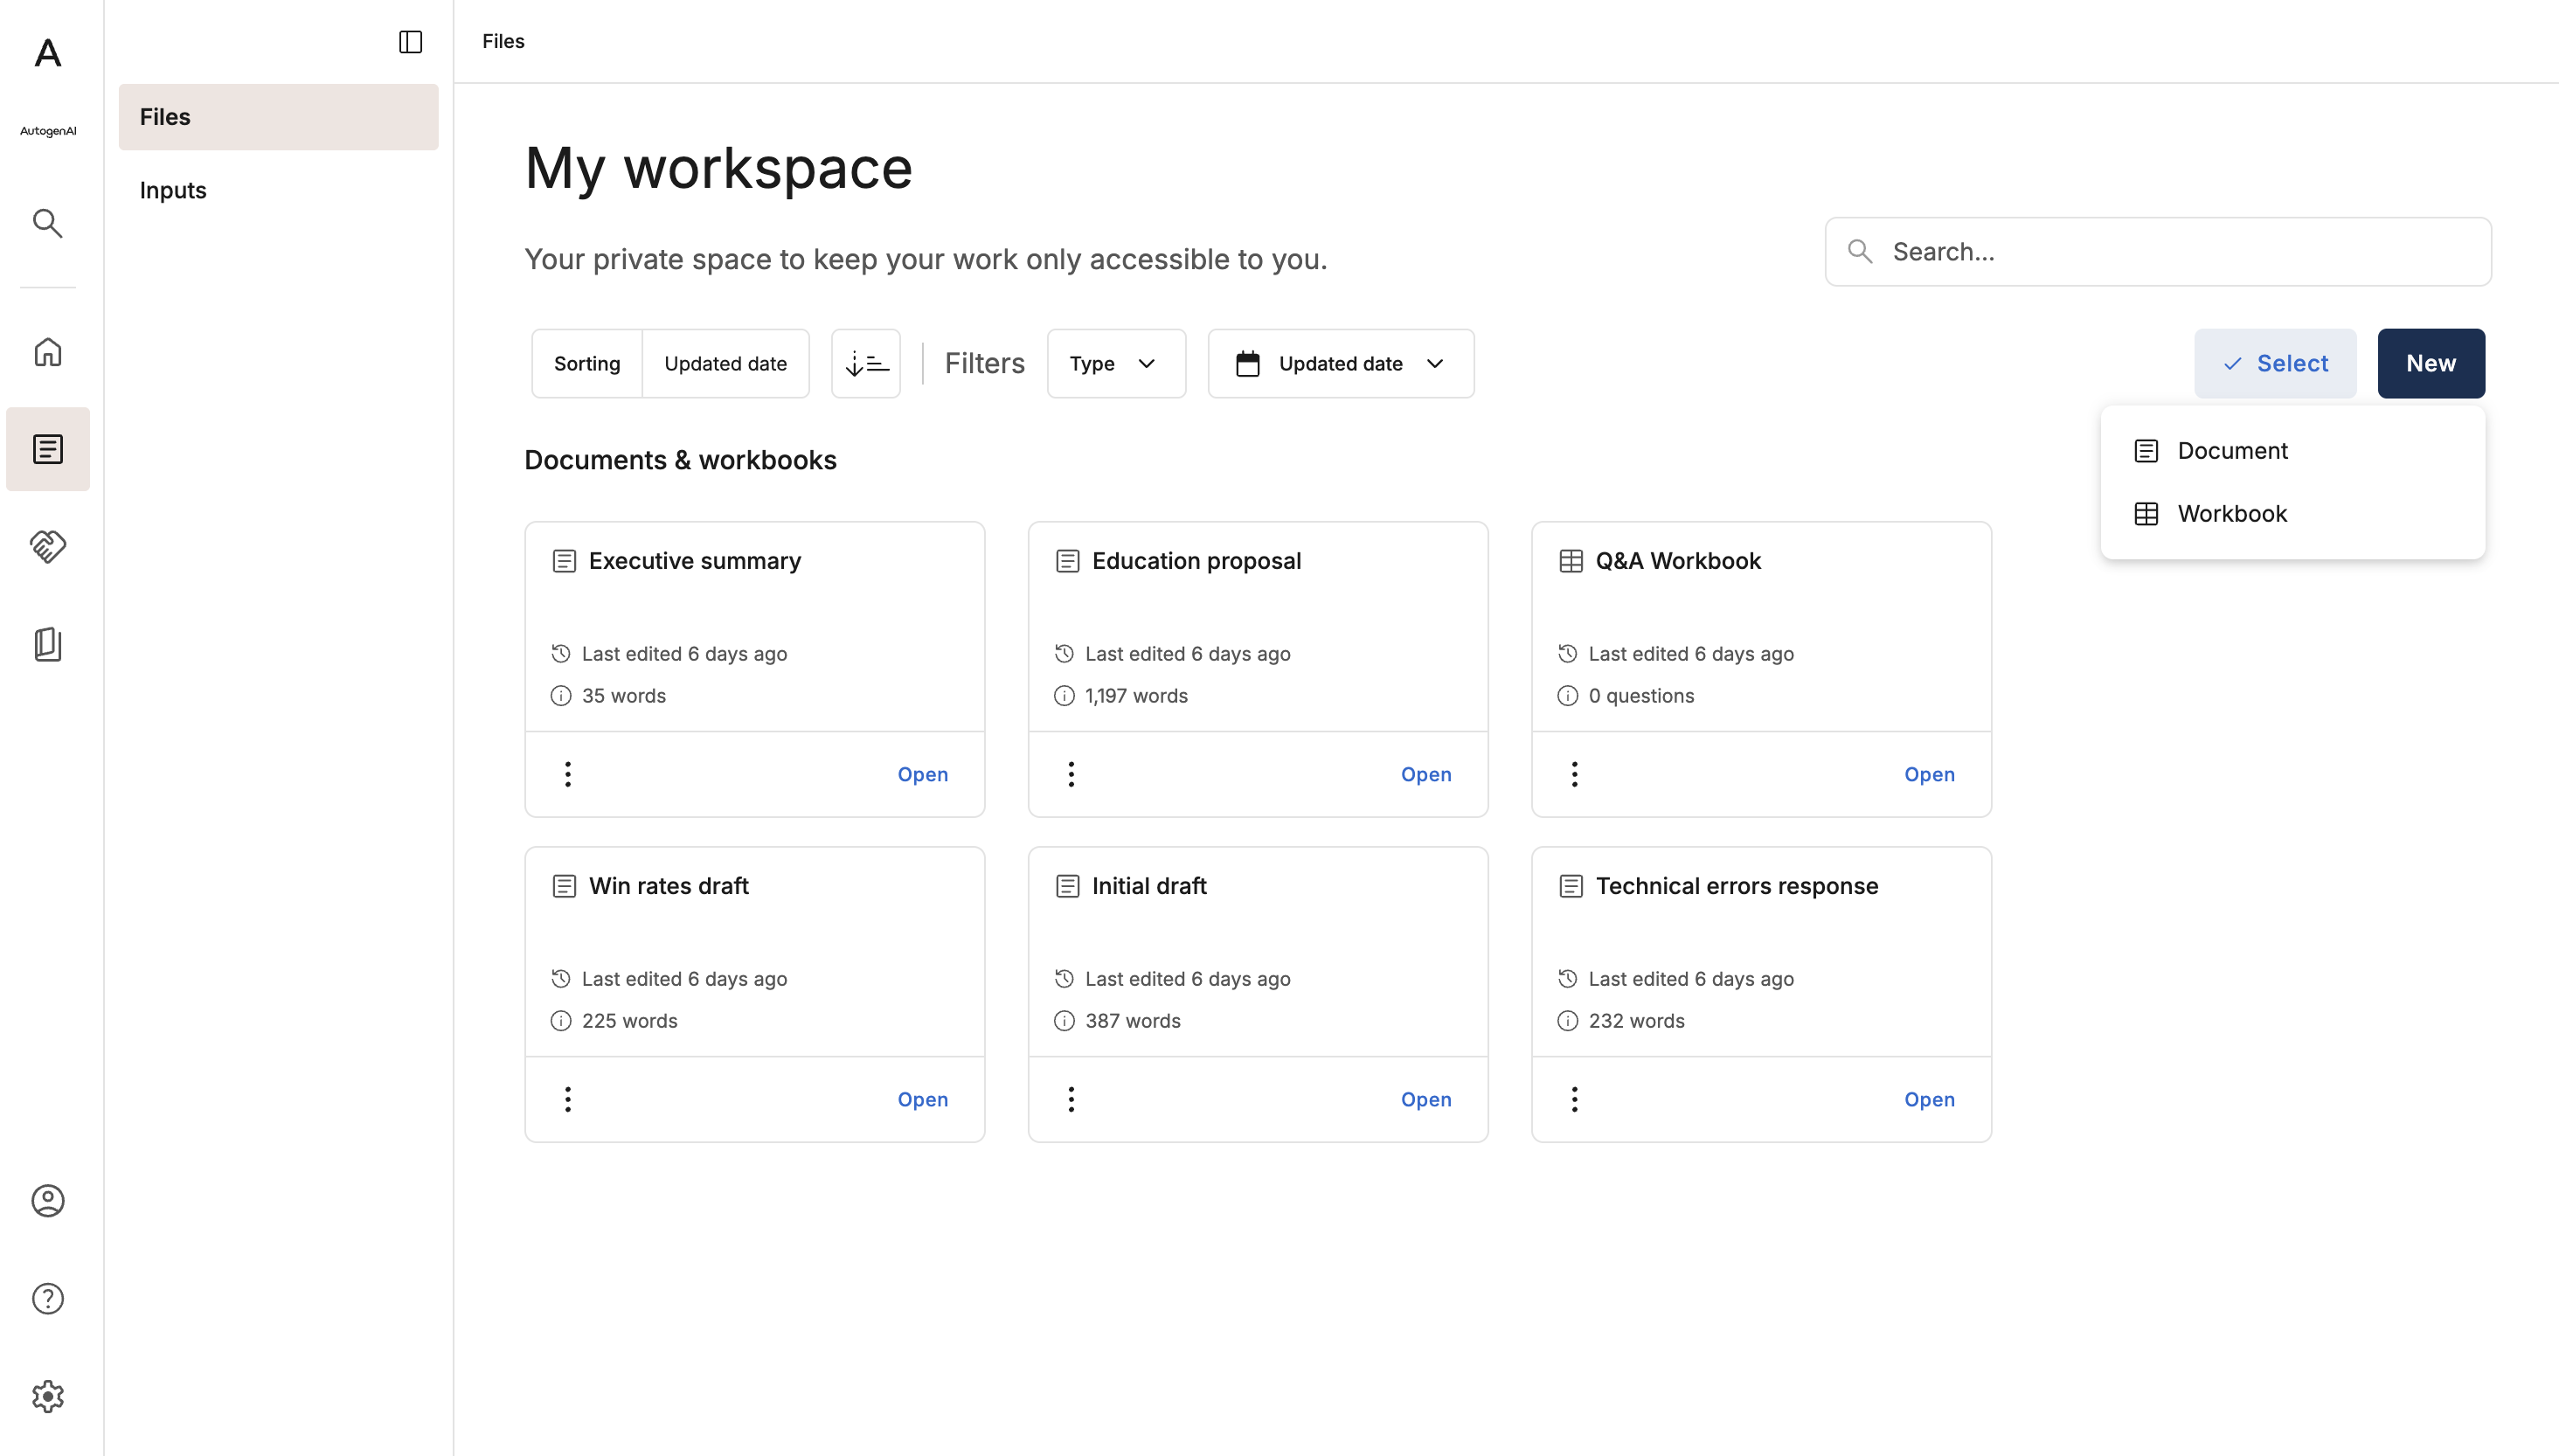Click the Education proposal card title
The width and height of the screenshot is (2559, 1456).
tap(1196, 561)
